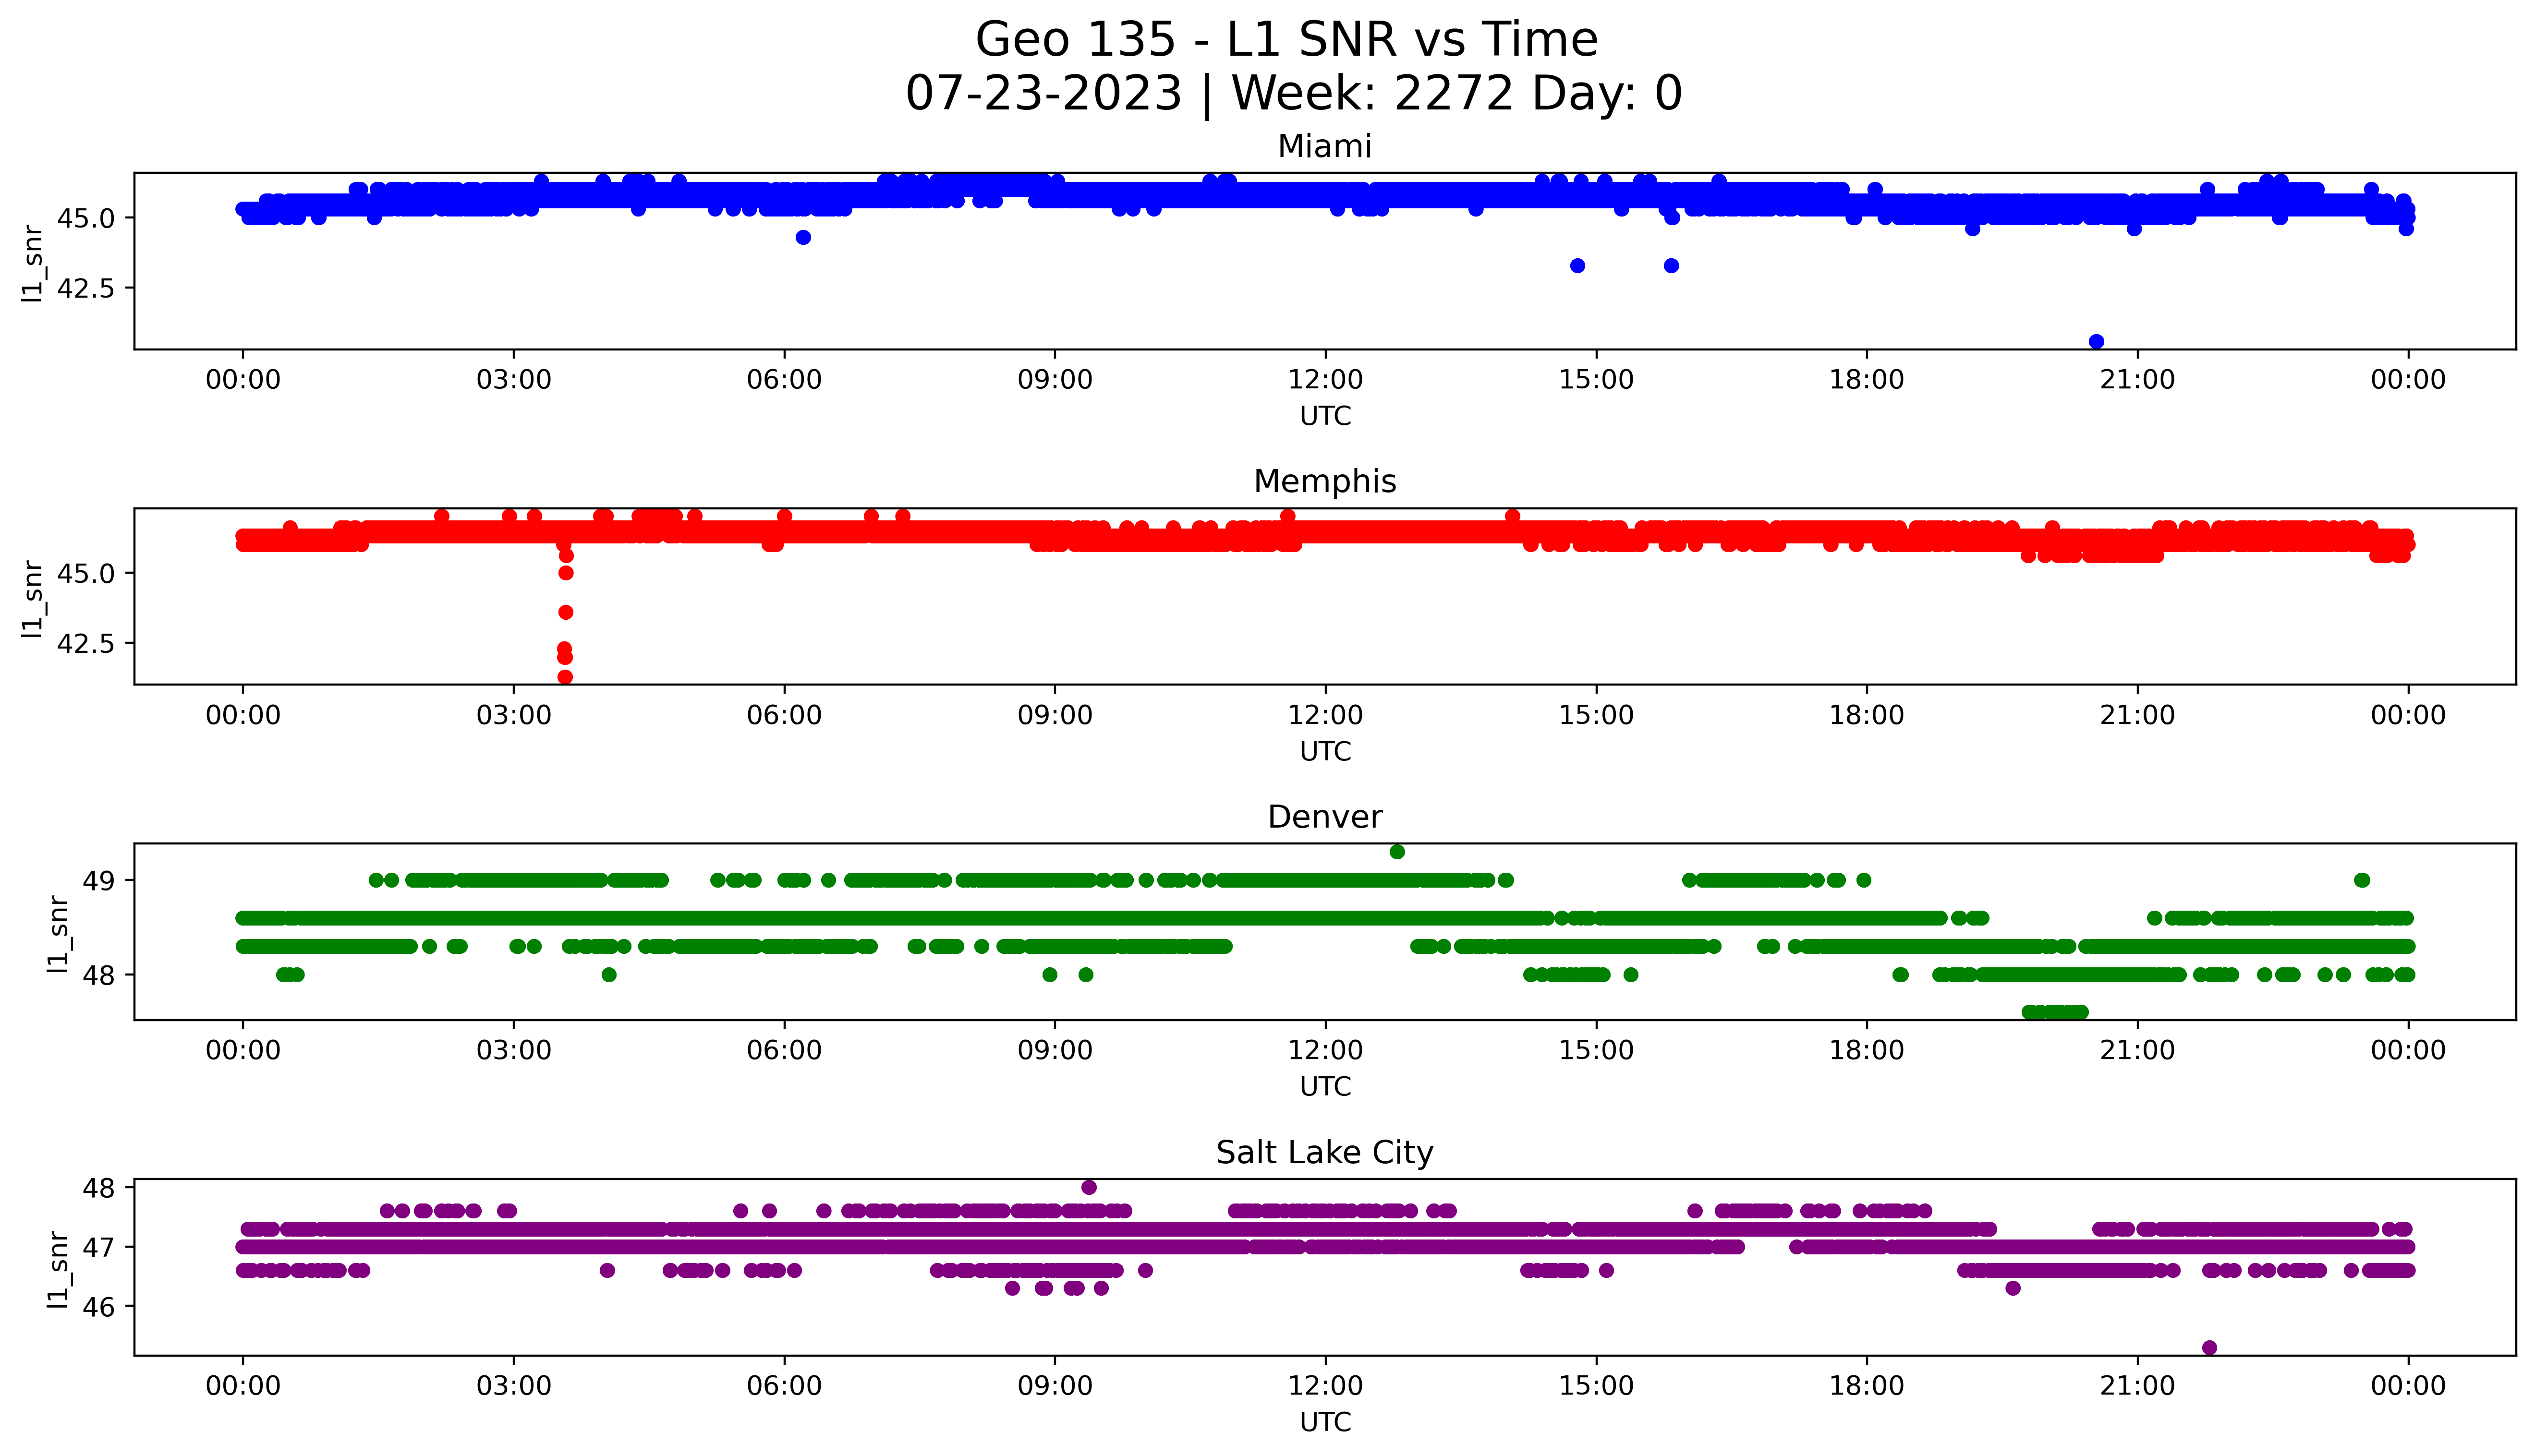Screen dimensions: 2535x1456
Task: Click the lowest purple point in Salt Lake City plot
Action: coord(2210,1348)
